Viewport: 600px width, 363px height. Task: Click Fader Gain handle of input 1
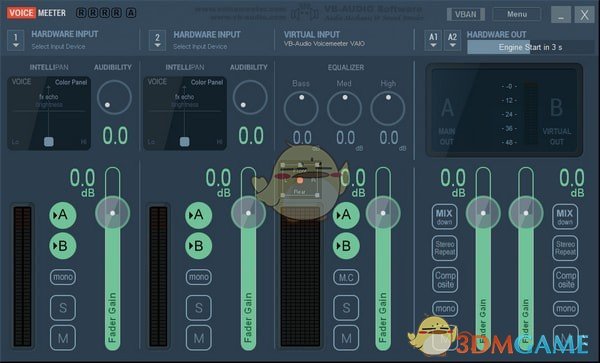click(x=112, y=213)
